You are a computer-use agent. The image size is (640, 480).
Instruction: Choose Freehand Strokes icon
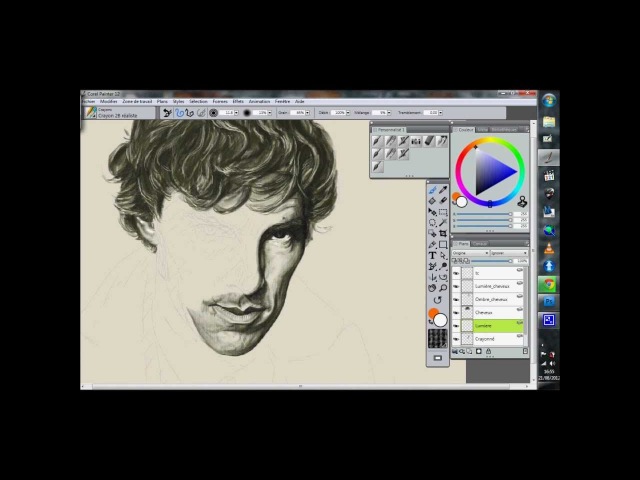179,113
